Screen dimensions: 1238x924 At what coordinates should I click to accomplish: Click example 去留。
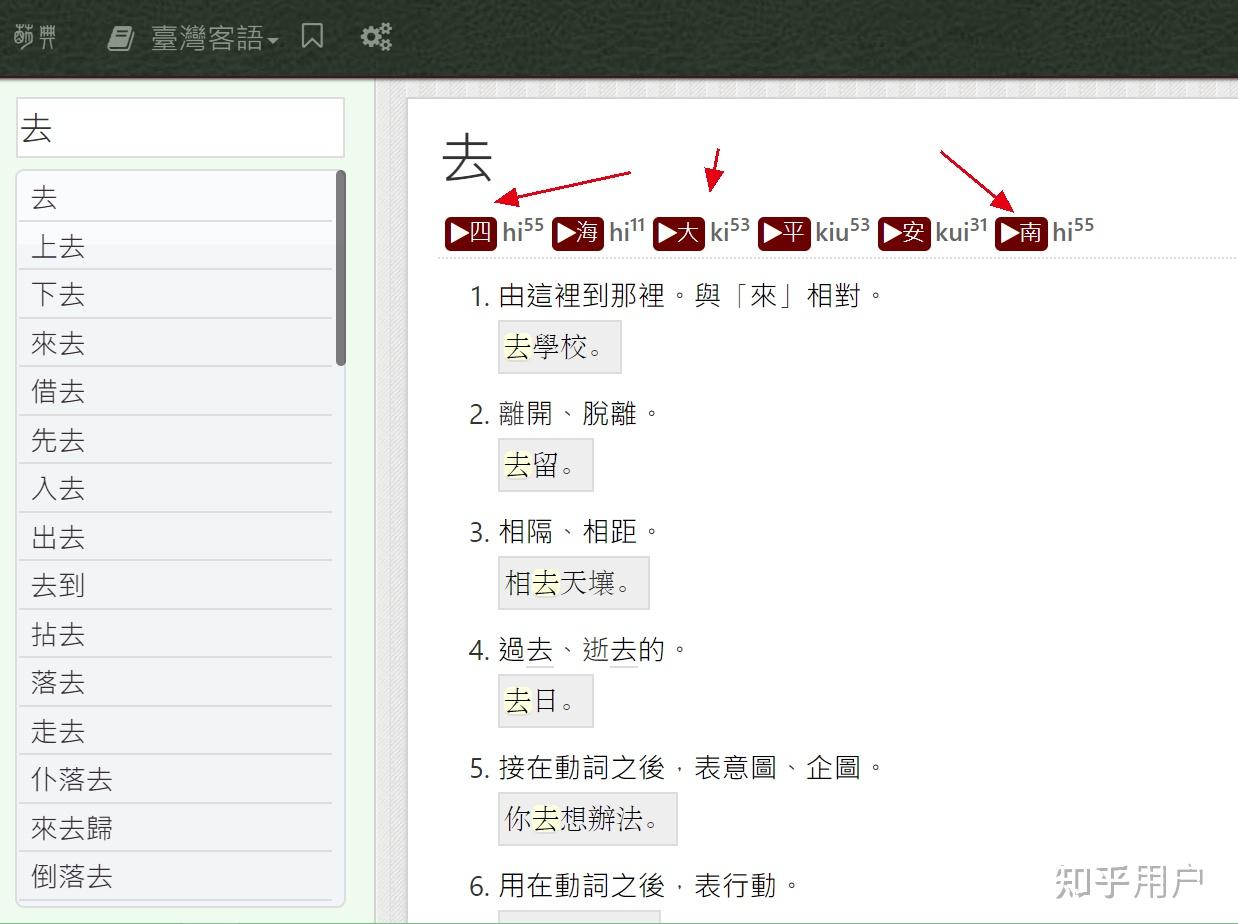coord(545,465)
